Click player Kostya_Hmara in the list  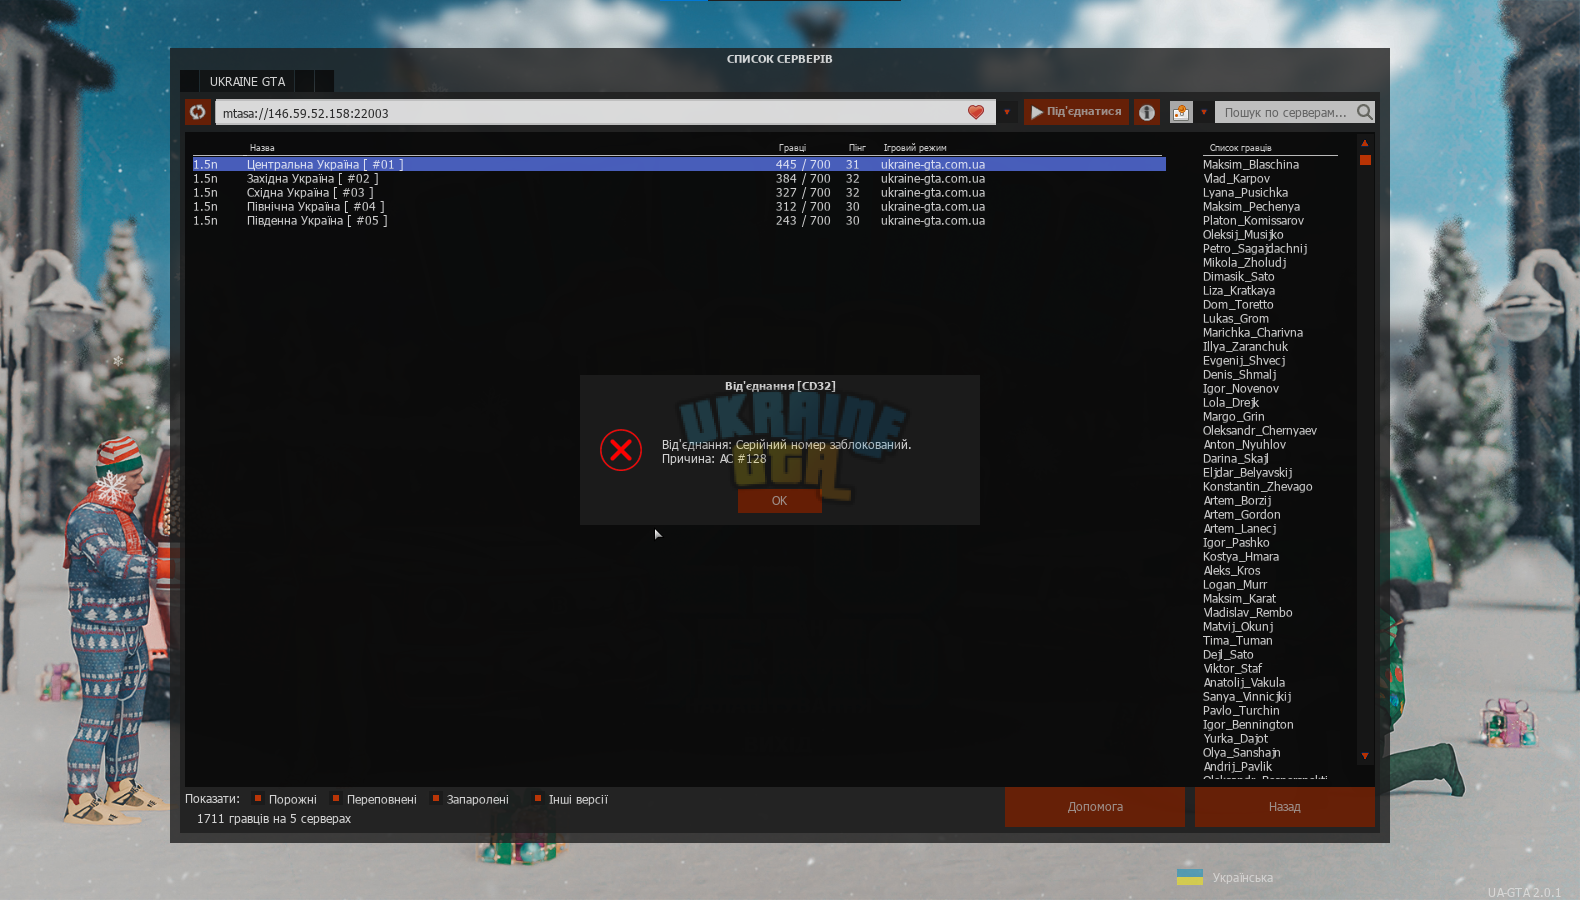coord(1241,556)
